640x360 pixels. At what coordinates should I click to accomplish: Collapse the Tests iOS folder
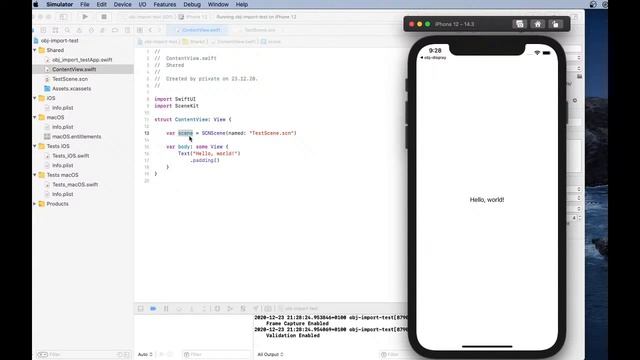click(35, 146)
